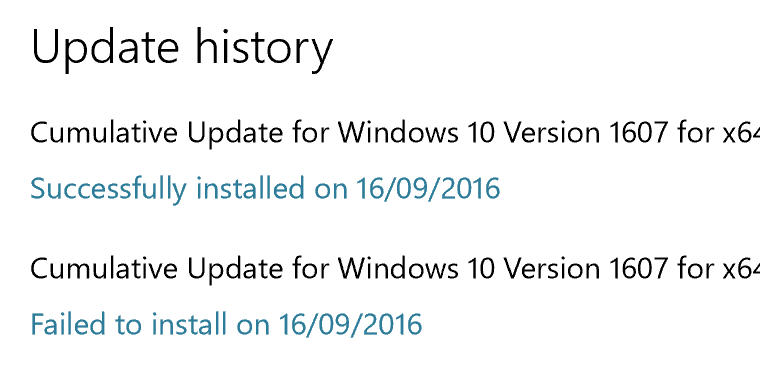Click the 16/09/2016 date in the successful install link

coord(428,188)
